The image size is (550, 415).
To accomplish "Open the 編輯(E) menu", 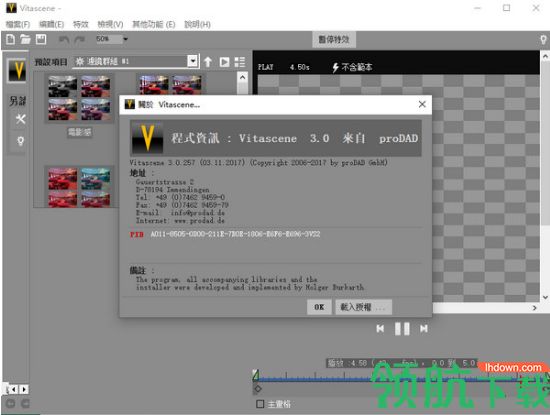I will coord(52,24).
